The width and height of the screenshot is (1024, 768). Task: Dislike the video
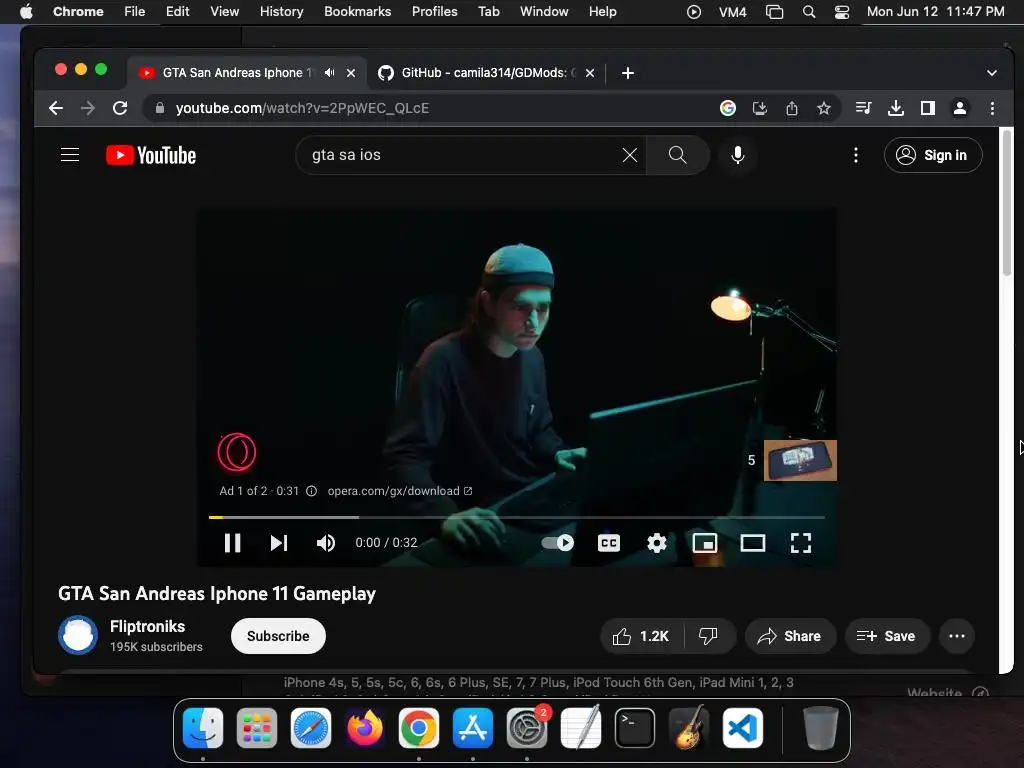pos(708,636)
